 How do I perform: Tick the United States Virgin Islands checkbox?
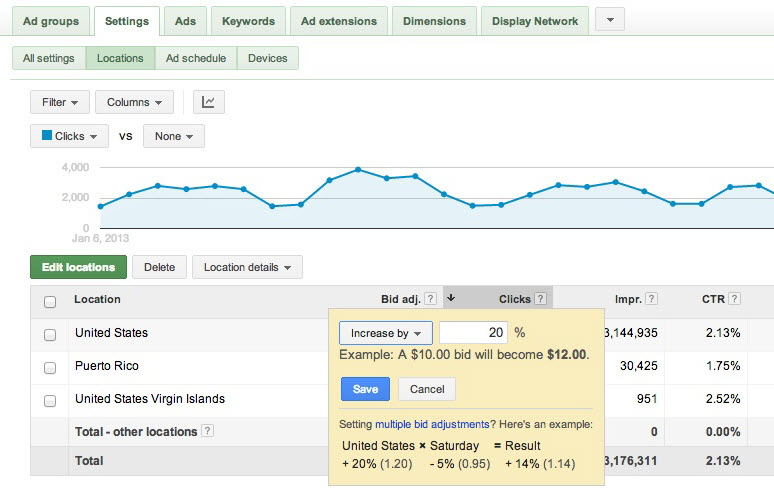pyautogui.click(x=50, y=400)
